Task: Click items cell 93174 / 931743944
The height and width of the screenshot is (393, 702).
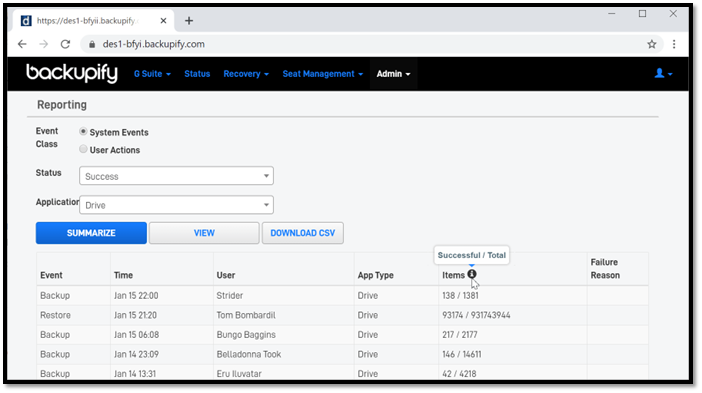Action: (x=476, y=315)
